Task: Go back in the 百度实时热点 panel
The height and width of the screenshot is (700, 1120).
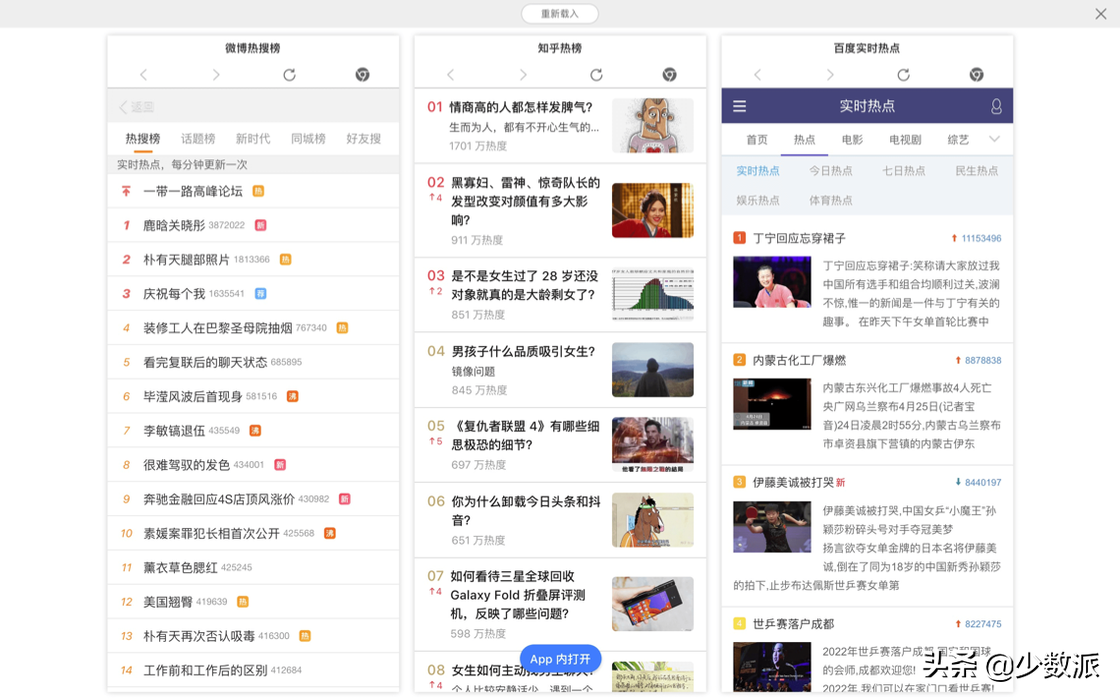Action: 757,74
